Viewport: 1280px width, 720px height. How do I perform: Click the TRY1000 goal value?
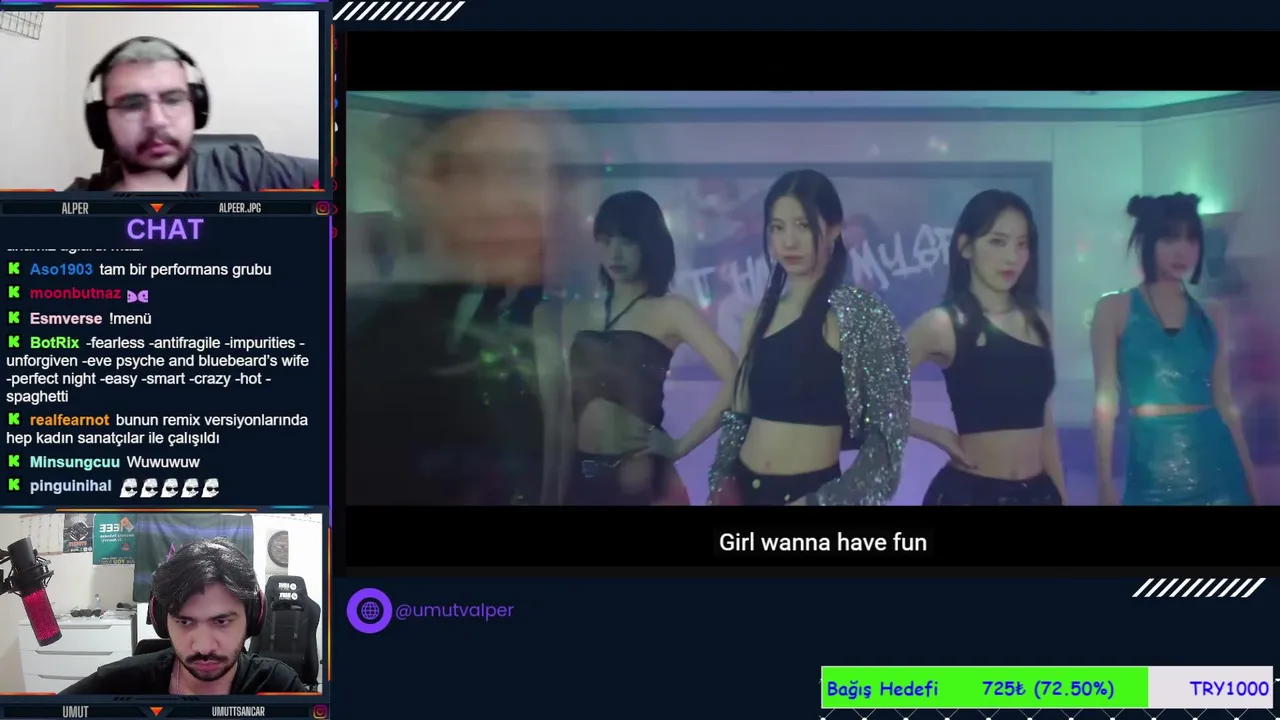(1229, 689)
